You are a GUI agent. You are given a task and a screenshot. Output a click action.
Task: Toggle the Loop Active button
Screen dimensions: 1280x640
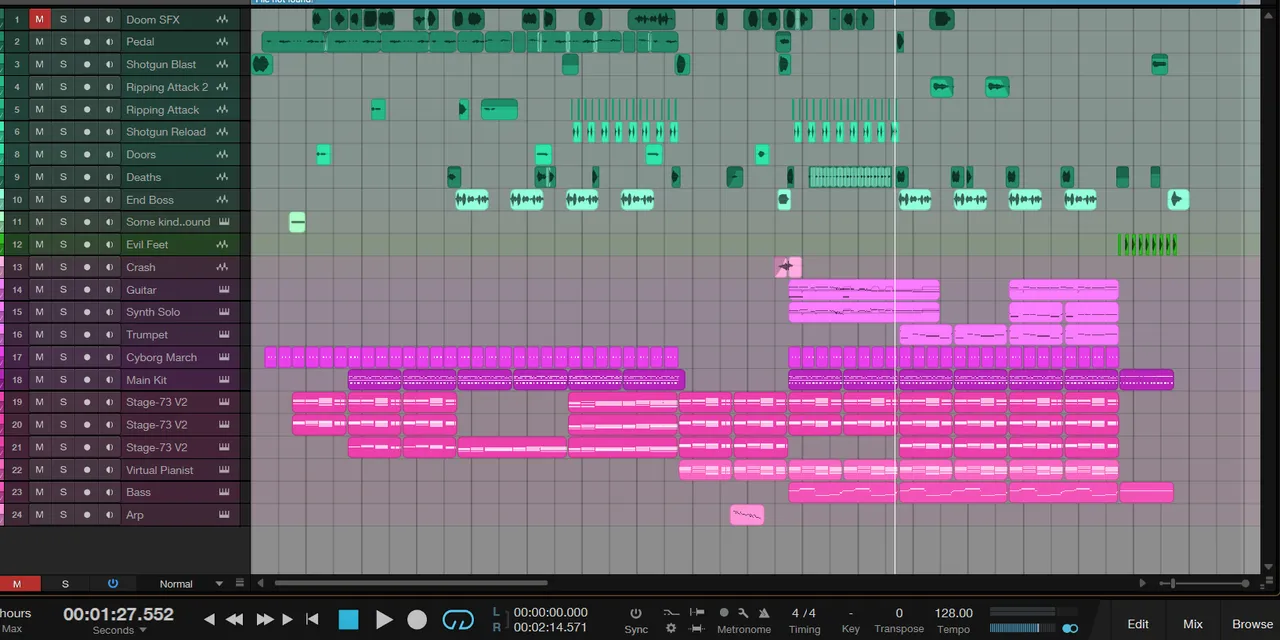tap(458, 621)
